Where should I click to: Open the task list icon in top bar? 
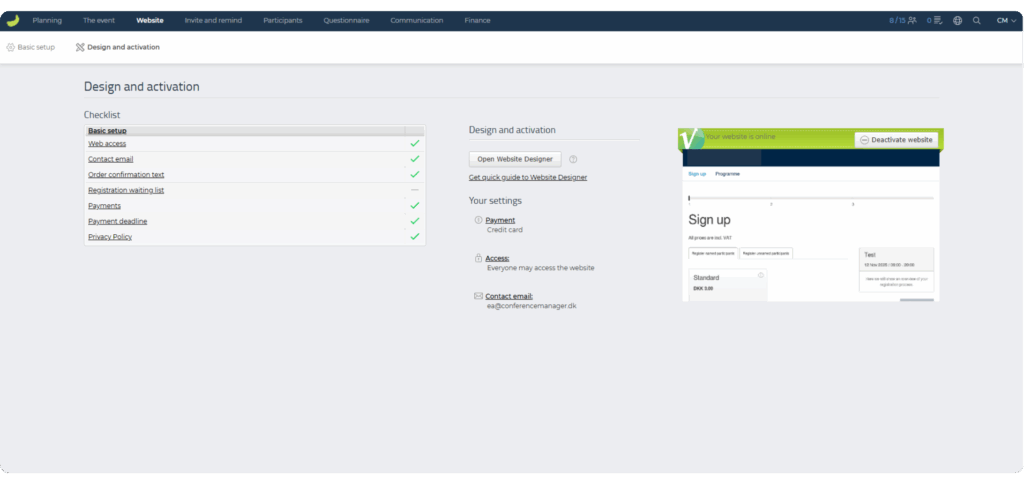coord(934,20)
